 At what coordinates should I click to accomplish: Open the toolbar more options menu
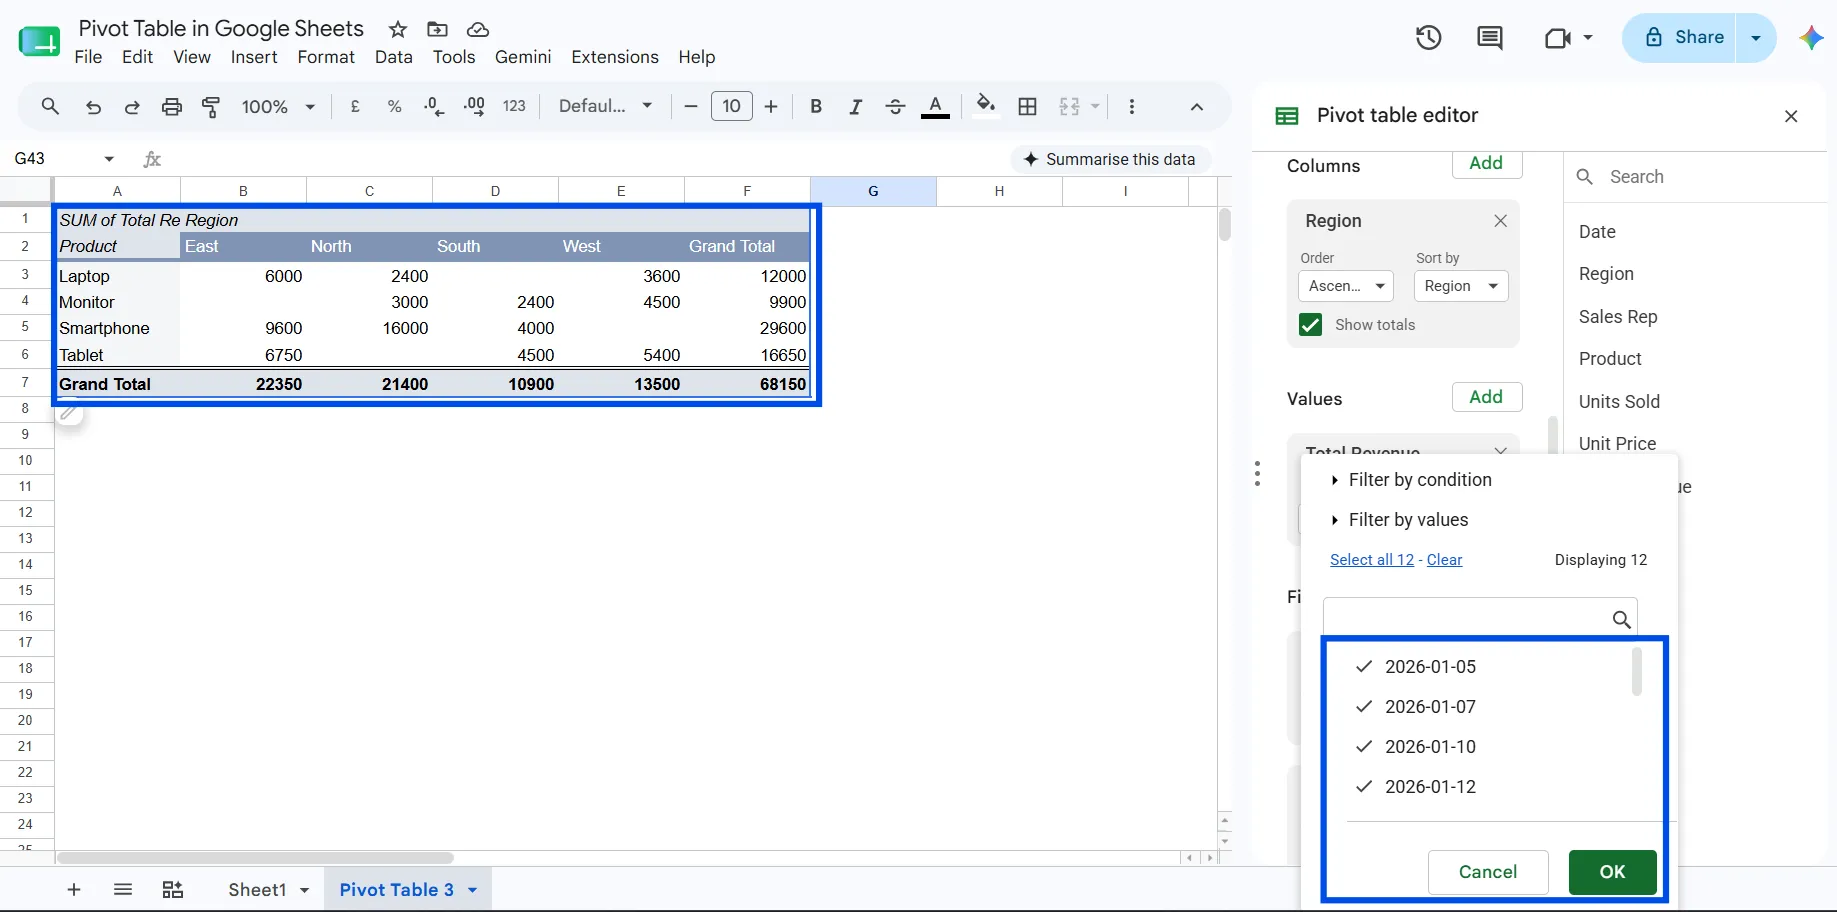(x=1131, y=106)
